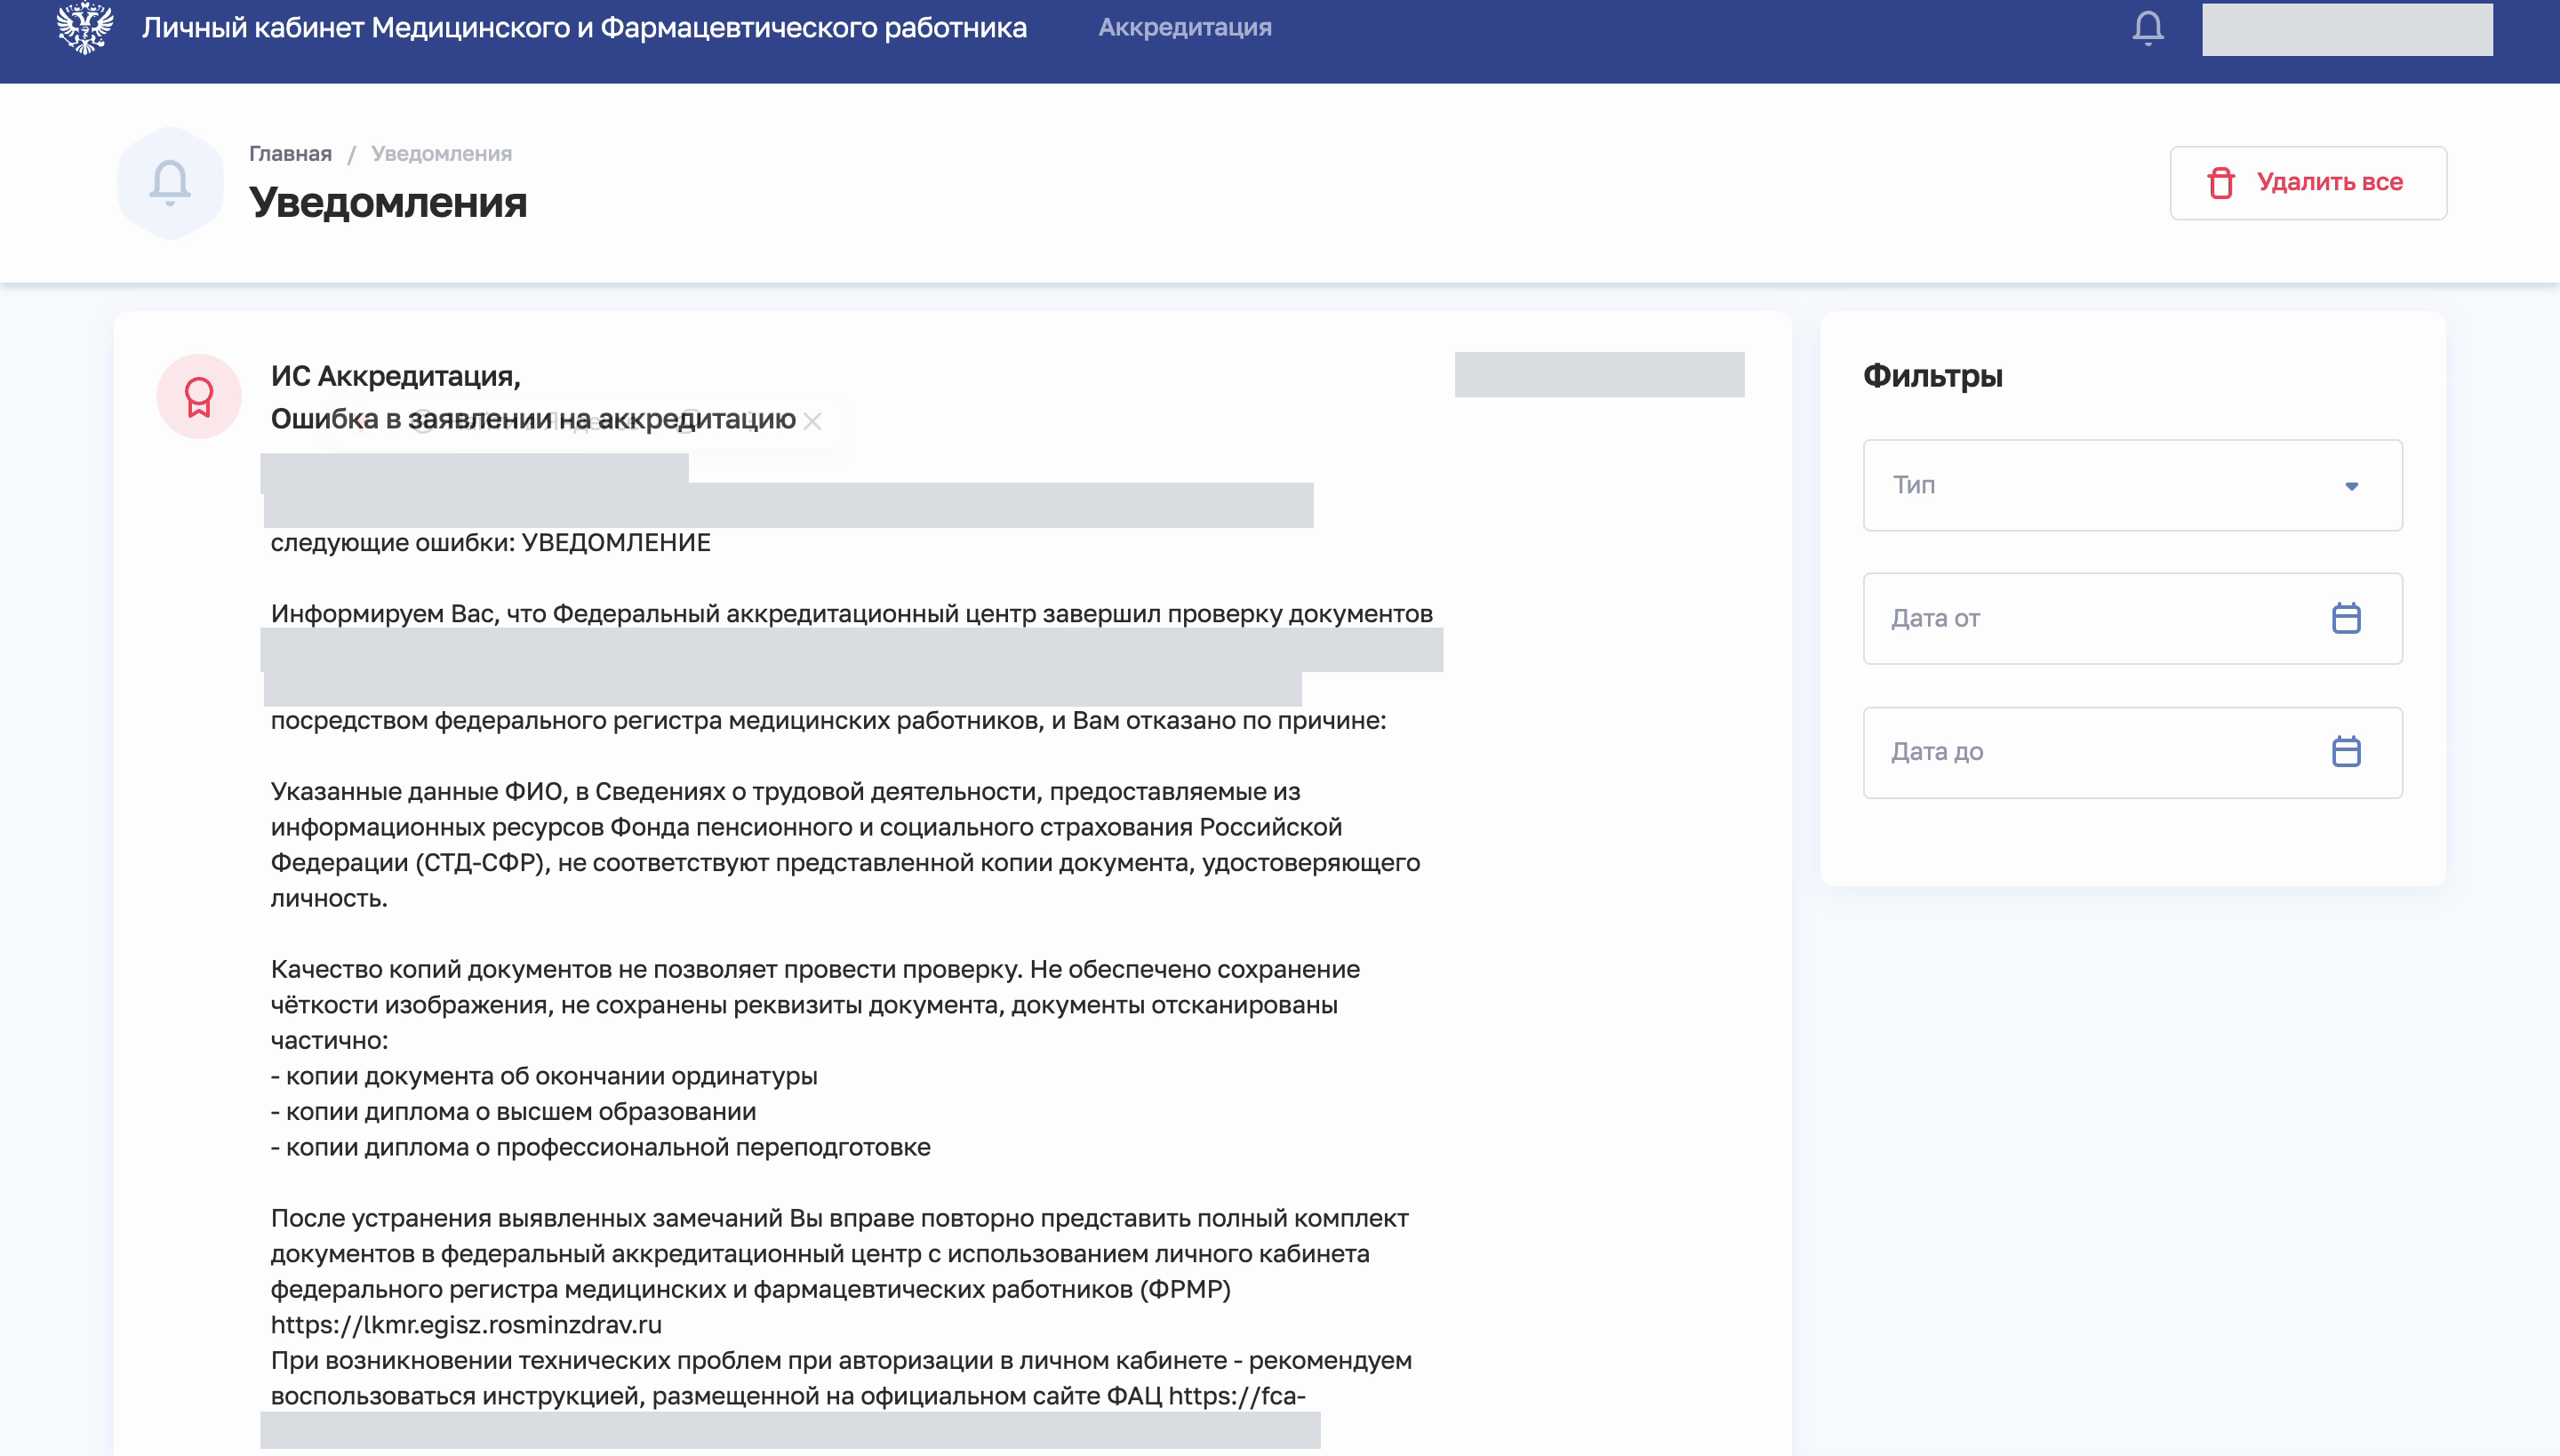Viewport: 2560px width, 1456px height.
Task: Focus the Дата от input field
Action: 2132,618
